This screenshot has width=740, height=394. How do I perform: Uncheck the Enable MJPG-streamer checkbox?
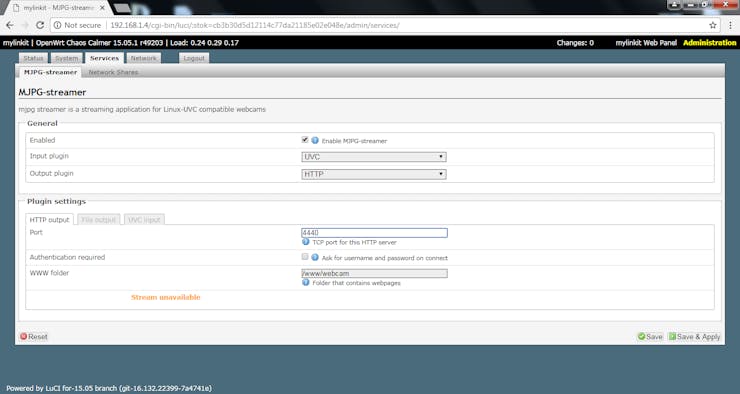click(x=305, y=140)
